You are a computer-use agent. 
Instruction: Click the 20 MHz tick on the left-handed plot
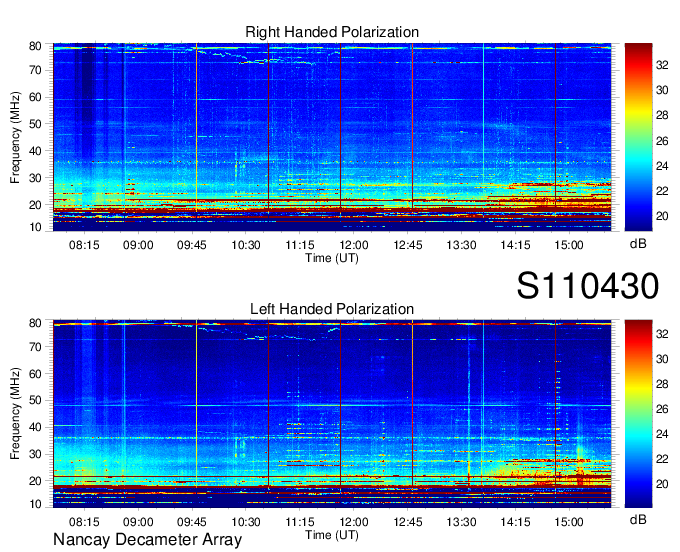(x=35, y=481)
